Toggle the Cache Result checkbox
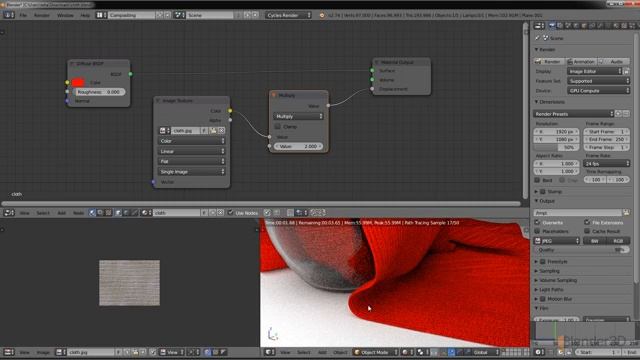640x360 pixels. click(587, 231)
